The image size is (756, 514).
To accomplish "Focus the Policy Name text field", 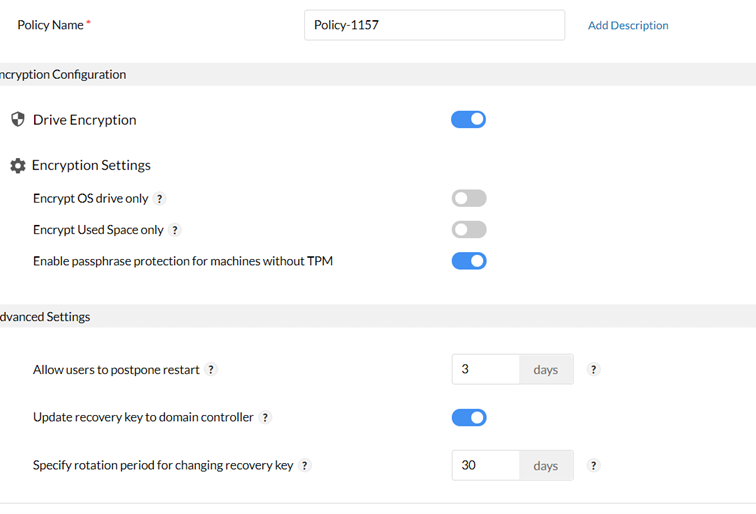I will point(434,26).
